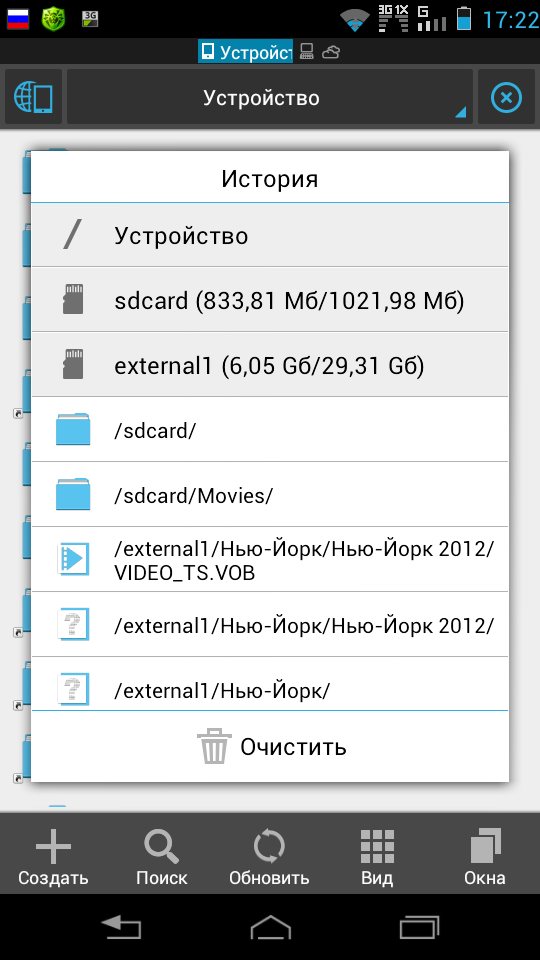The image size is (540, 960).
Task: Clear history with Очистить trash button
Action: pos(270,746)
